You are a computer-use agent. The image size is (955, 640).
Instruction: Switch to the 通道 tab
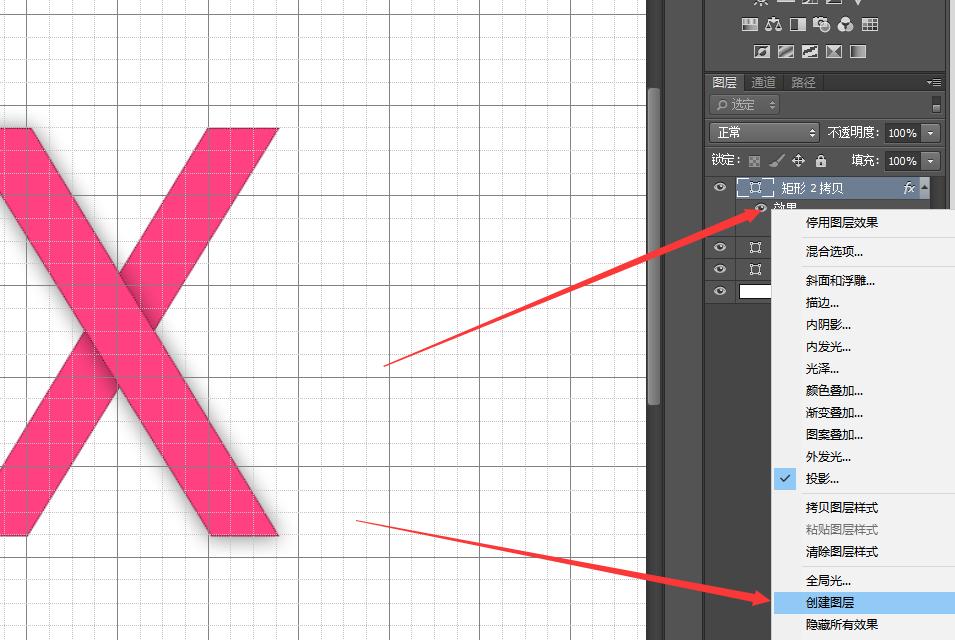[x=763, y=82]
